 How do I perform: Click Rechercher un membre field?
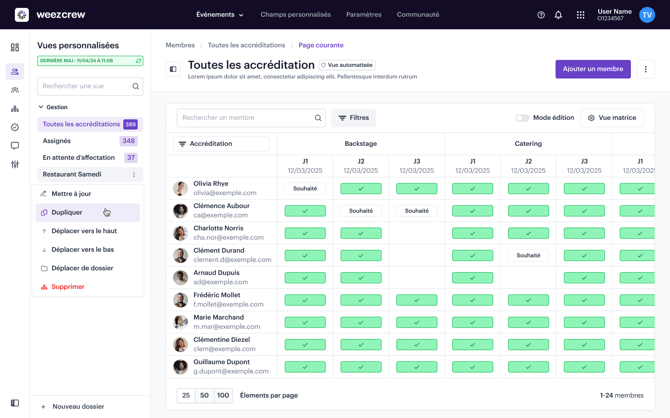251,118
